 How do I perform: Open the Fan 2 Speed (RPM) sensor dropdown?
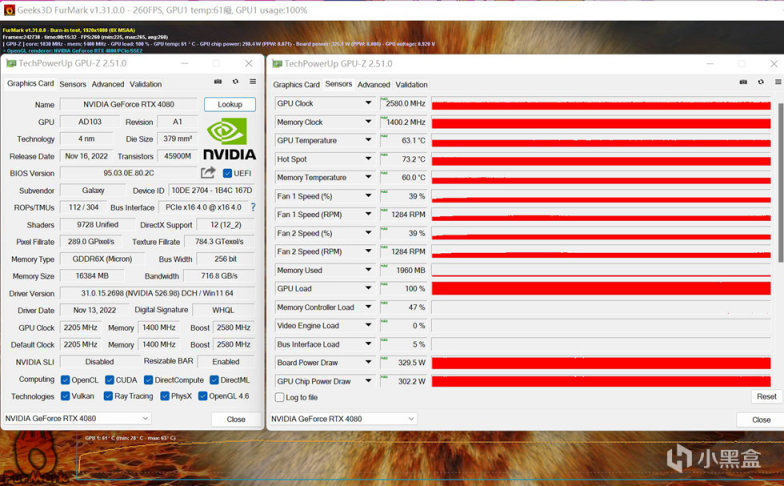tap(368, 251)
